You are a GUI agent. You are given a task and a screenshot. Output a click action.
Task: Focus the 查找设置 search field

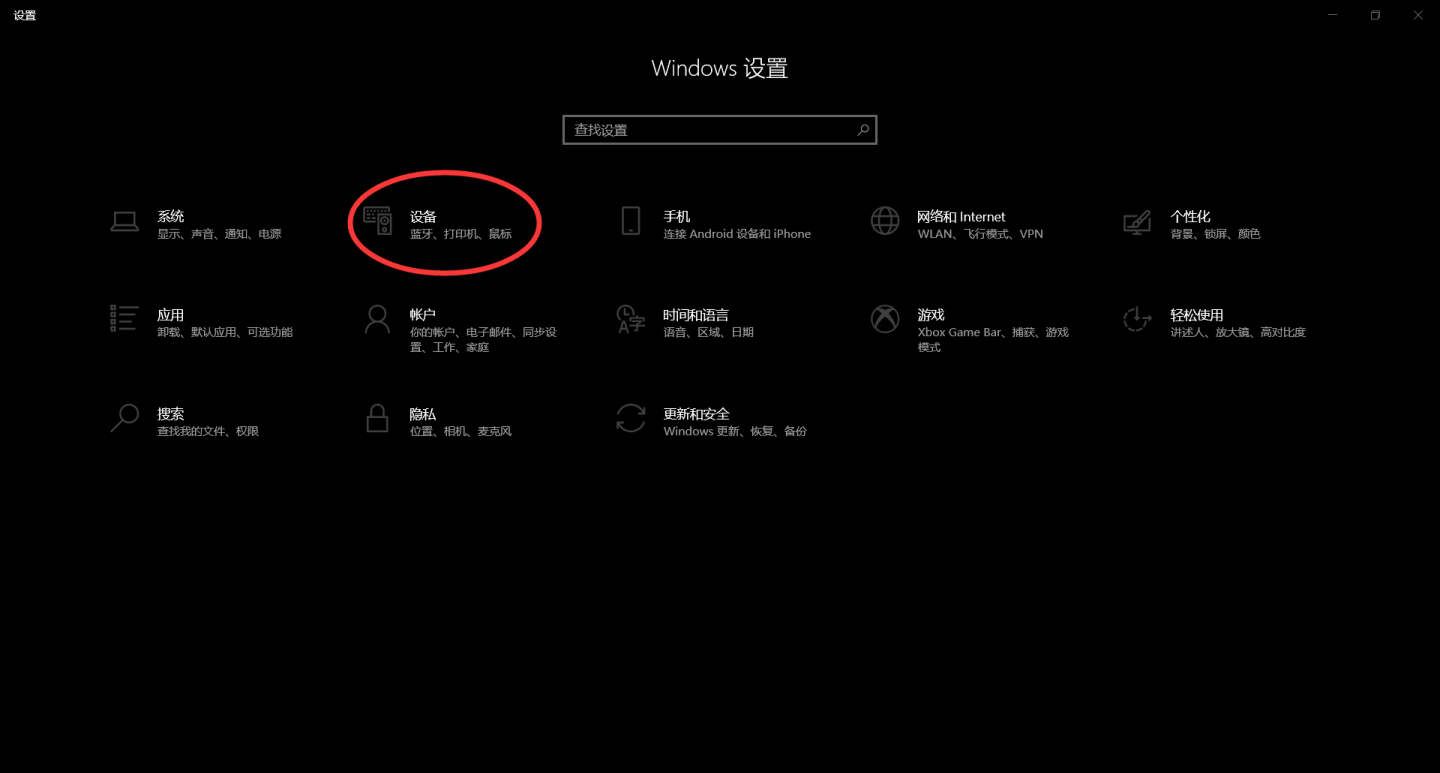(720, 130)
